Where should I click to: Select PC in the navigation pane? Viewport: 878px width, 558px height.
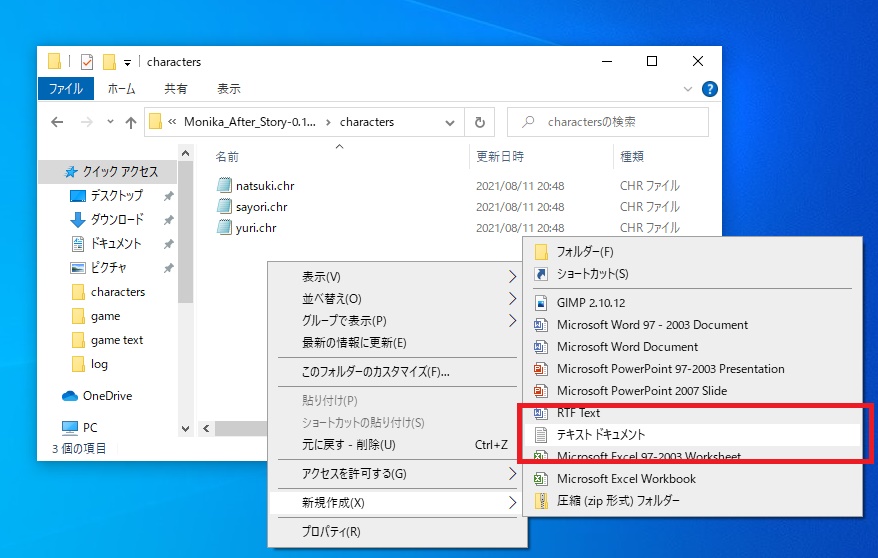coord(90,428)
